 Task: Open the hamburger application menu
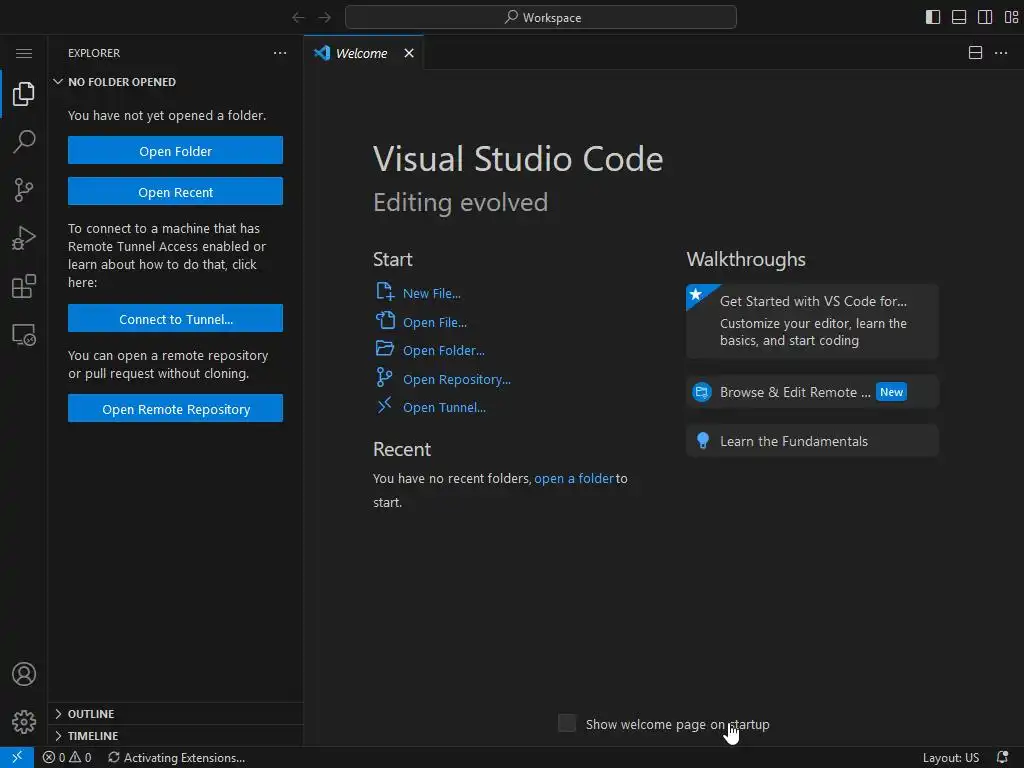coord(24,53)
